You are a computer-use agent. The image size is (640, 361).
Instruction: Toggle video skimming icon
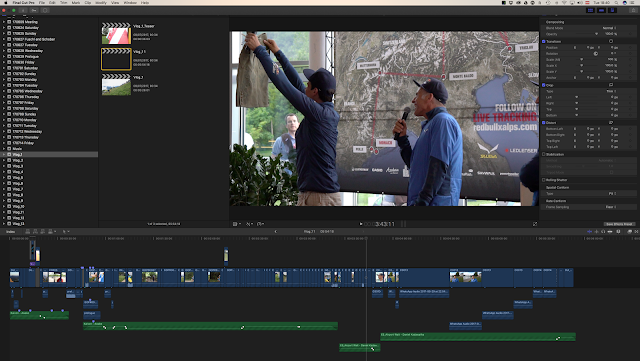point(589,232)
